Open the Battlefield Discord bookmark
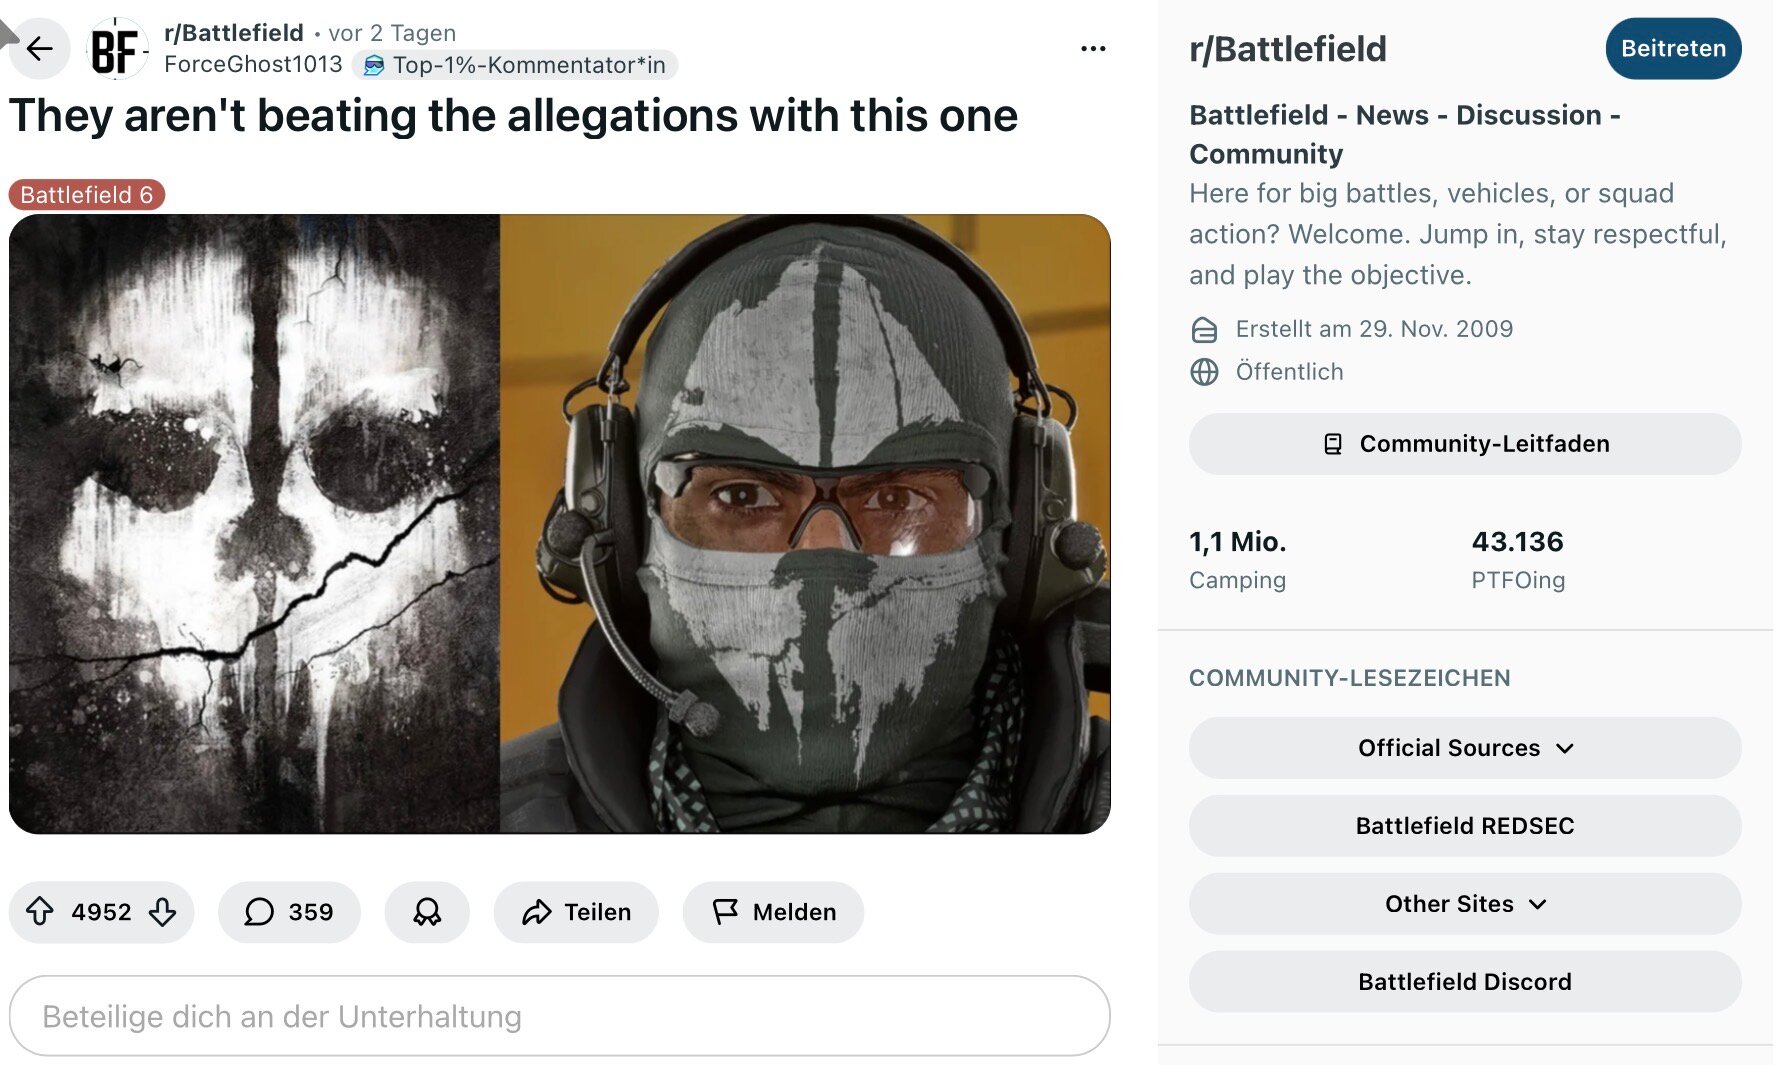This screenshot has width=1778, height=1065. (x=1464, y=982)
